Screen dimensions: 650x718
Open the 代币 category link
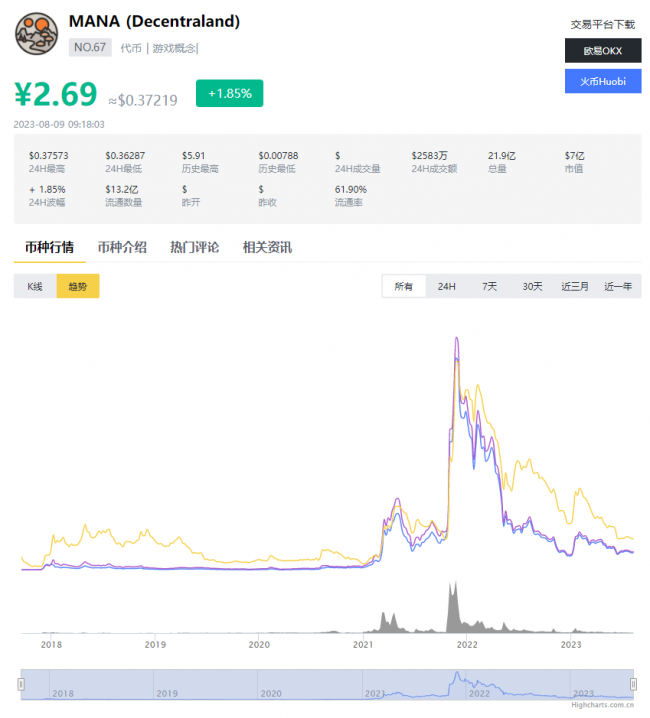(x=131, y=48)
